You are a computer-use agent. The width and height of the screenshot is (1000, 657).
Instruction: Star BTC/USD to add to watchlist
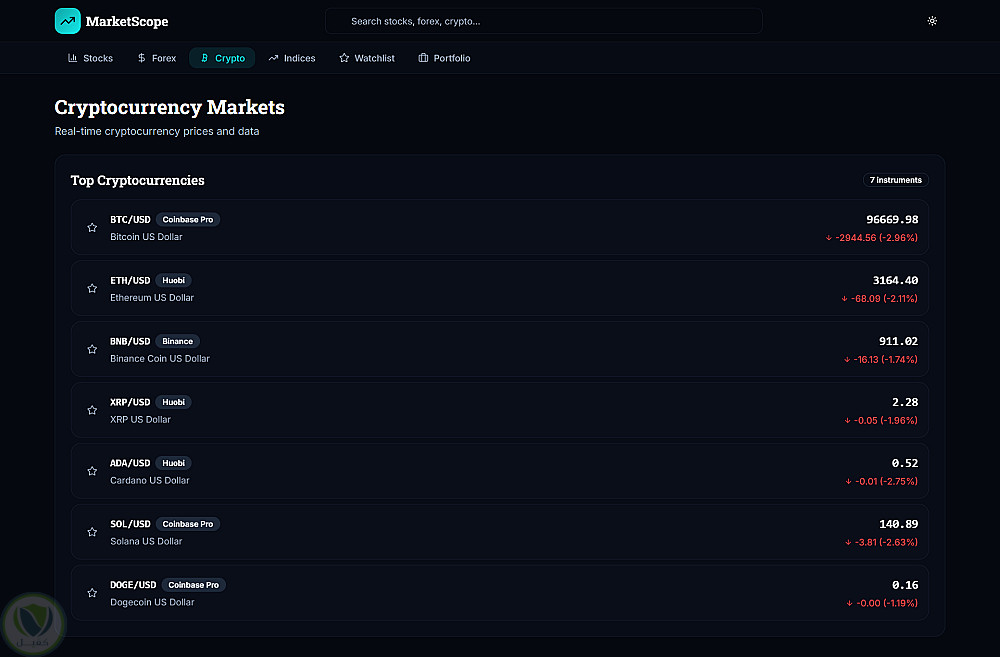tap(92, 228)
